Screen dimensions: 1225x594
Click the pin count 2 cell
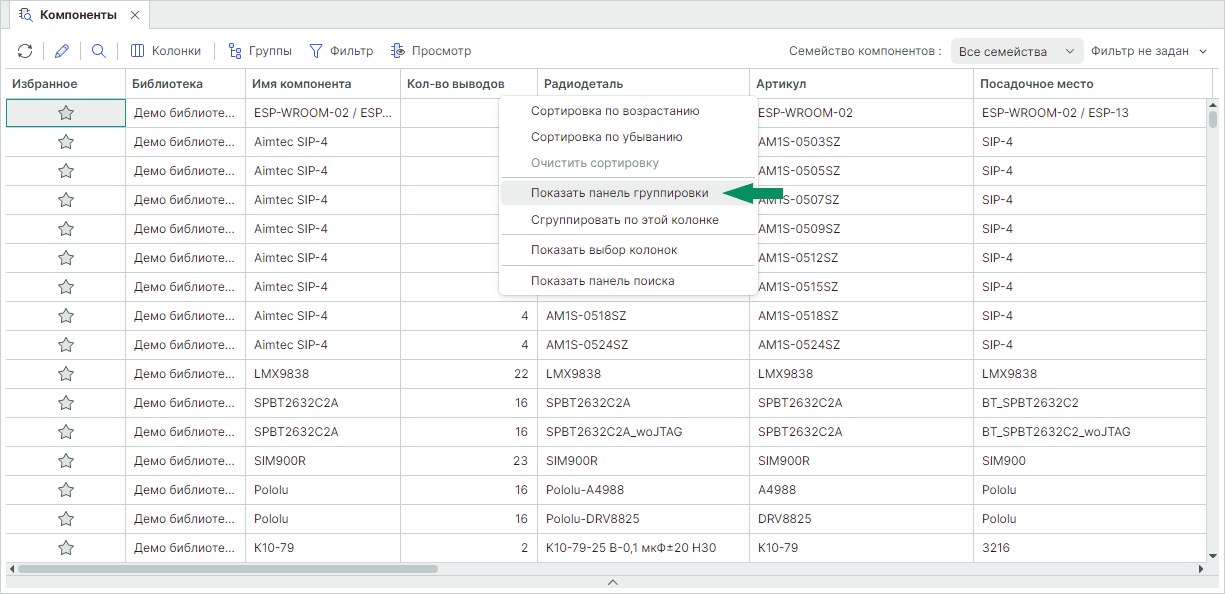(469, 548)
